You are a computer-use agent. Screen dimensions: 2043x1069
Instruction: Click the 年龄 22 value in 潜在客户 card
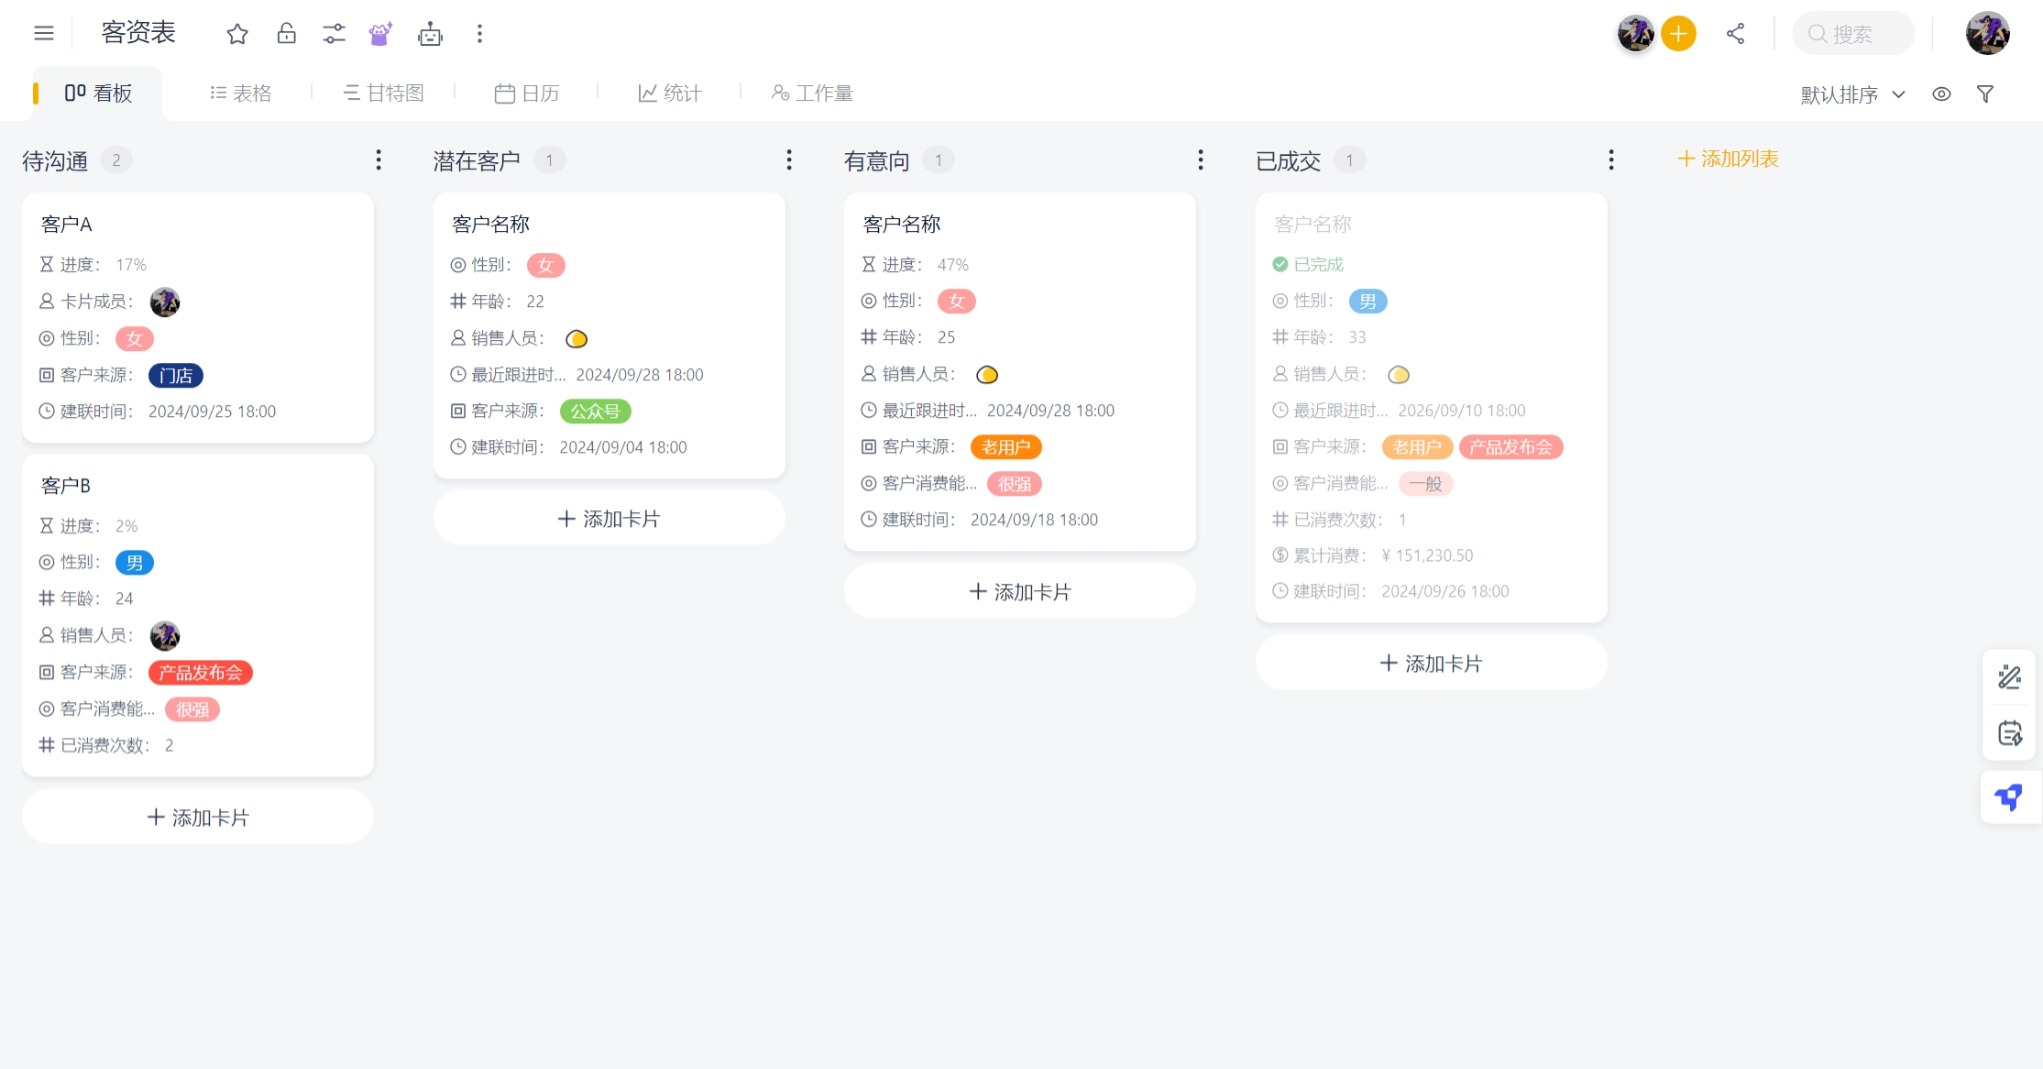[536, 301]
